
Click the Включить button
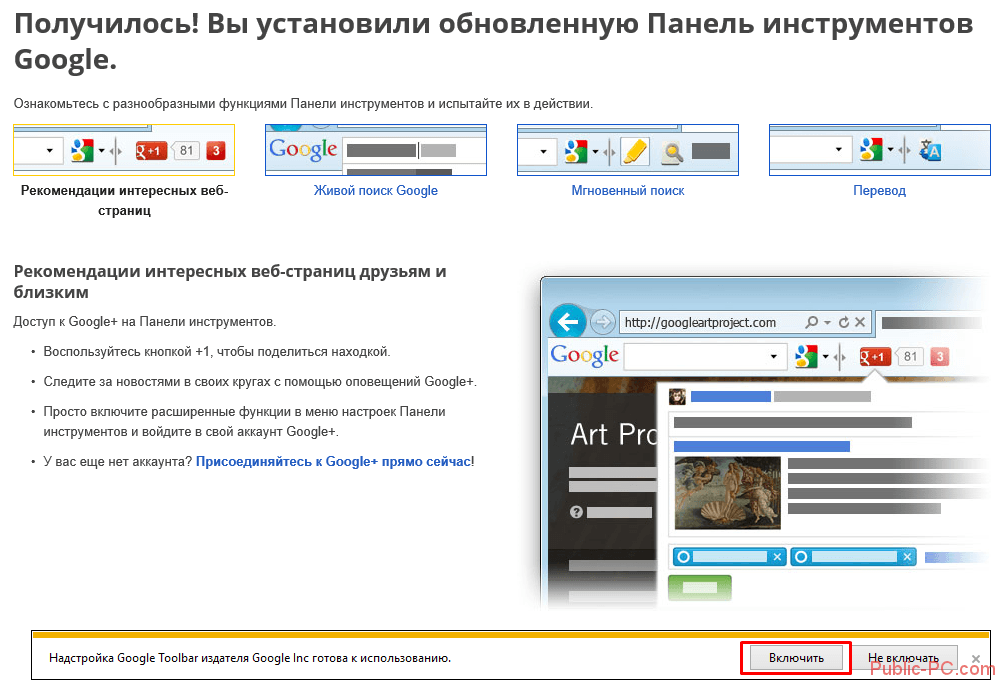coord(796,658)
